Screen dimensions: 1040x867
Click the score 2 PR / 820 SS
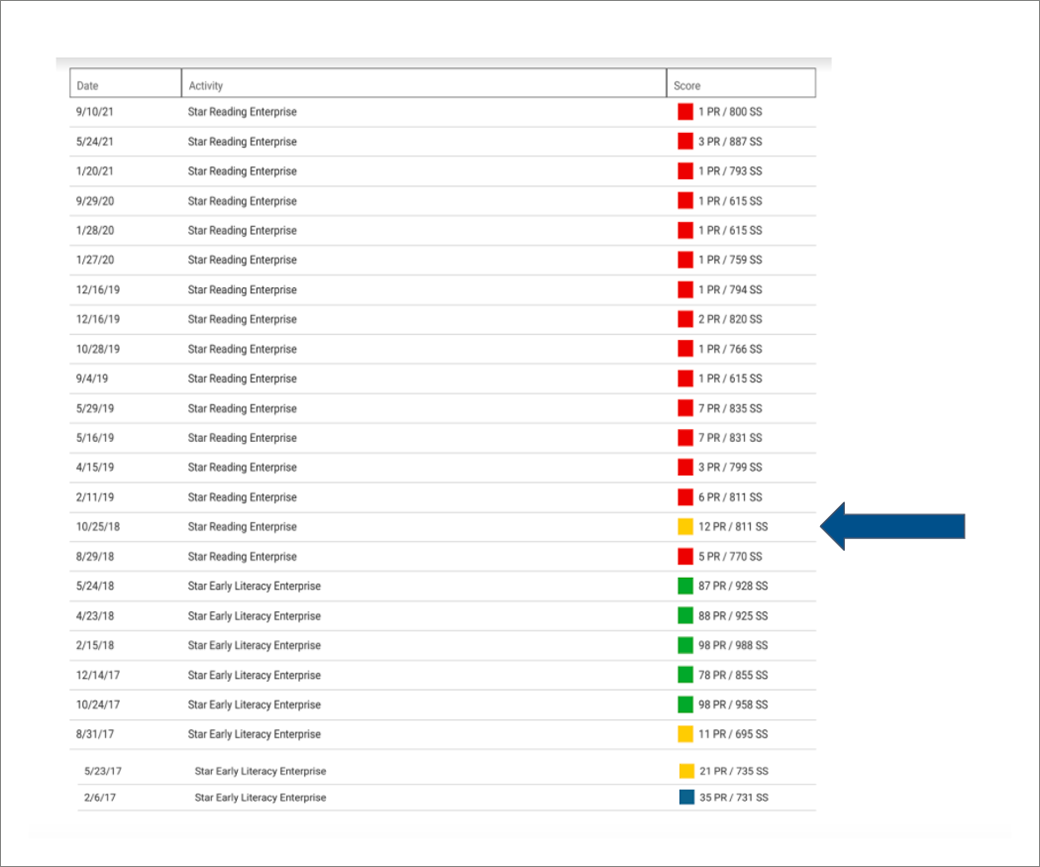[x=730, y=319]
